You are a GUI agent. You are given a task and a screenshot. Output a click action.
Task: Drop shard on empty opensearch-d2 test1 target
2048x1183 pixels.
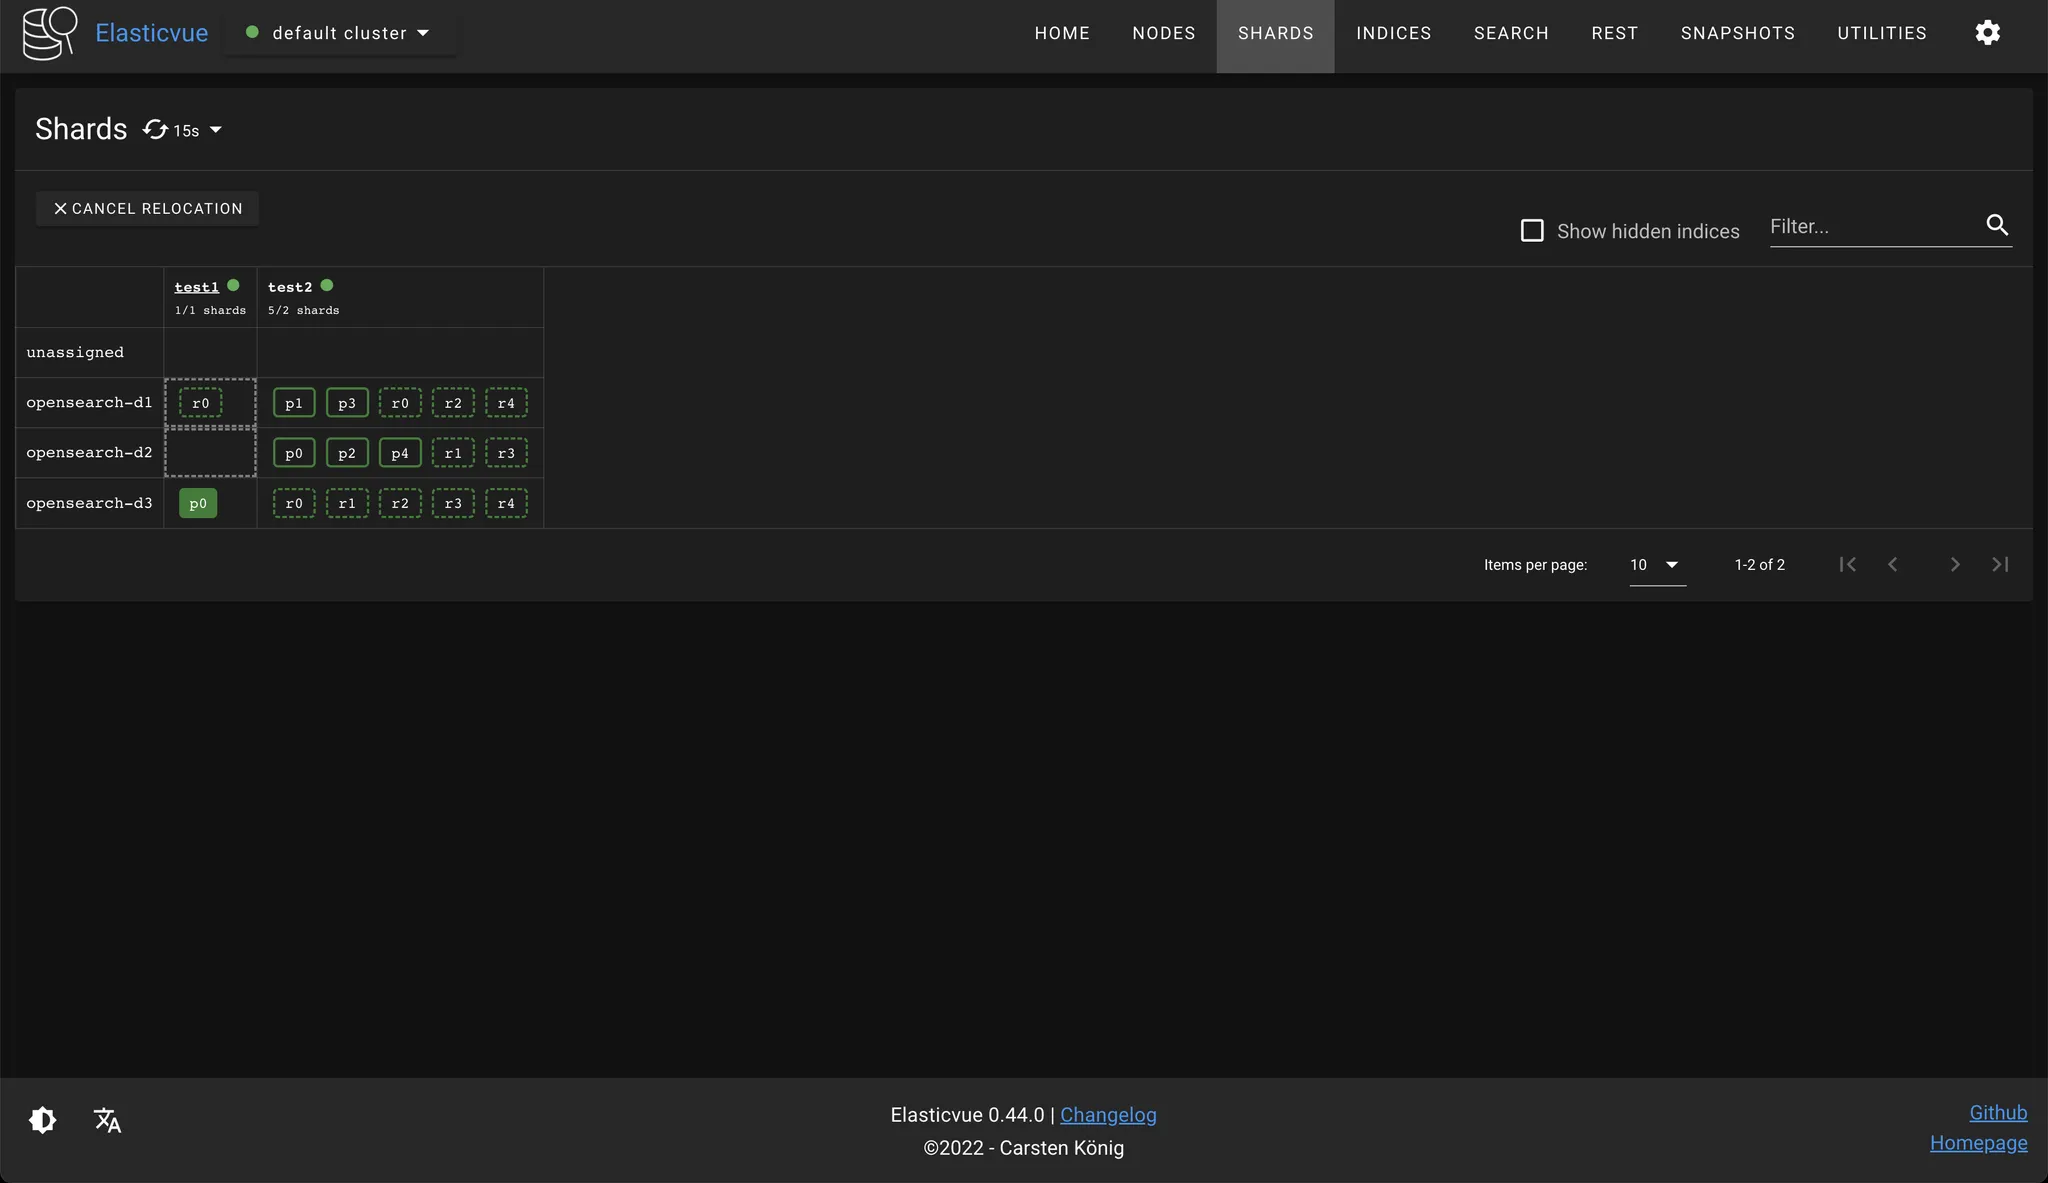click(210, 453)
